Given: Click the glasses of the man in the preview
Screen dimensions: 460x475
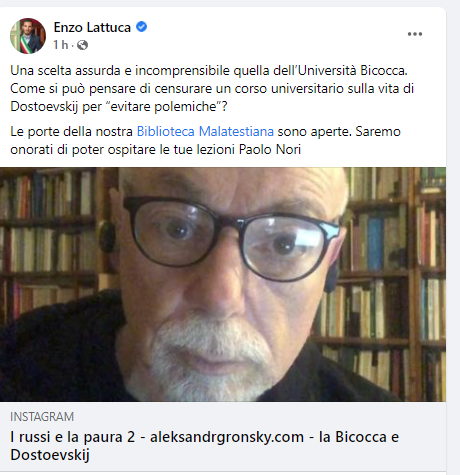Looking at the screenshot, I should tap(232, 238).
